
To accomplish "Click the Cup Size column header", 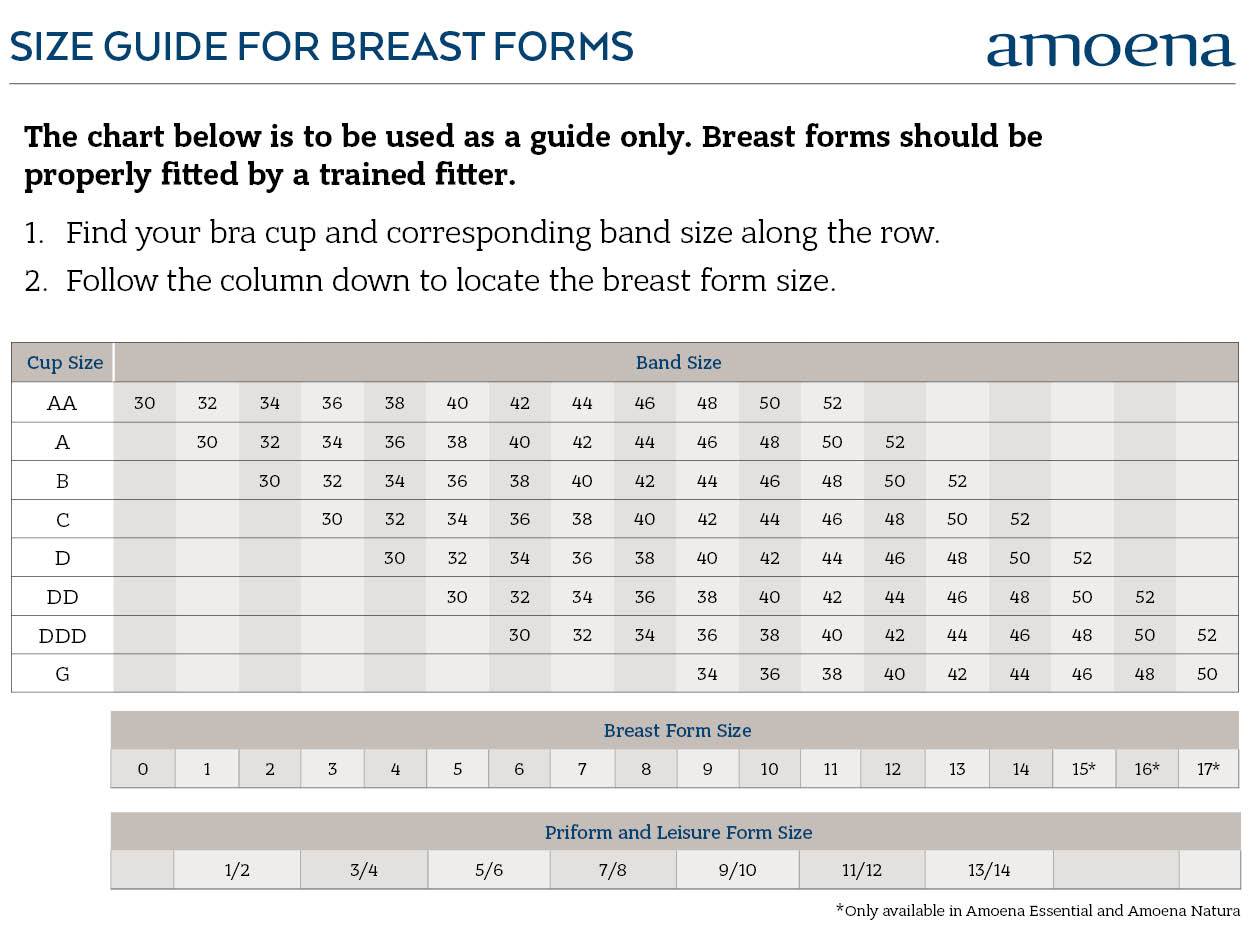I will point(64,363).
